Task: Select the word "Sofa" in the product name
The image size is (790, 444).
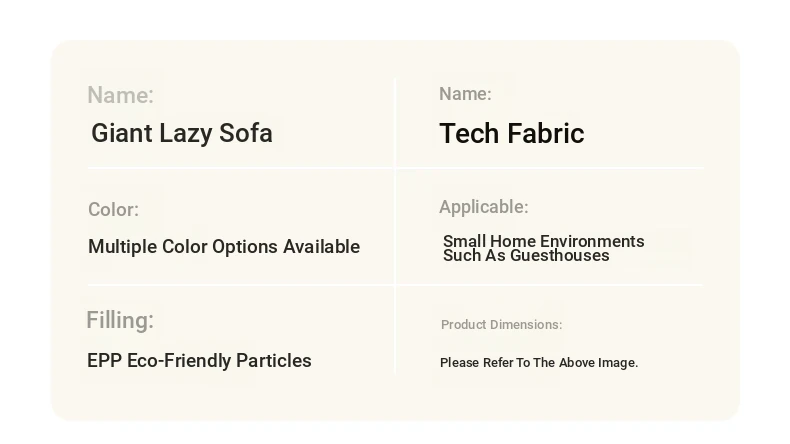Action: (x=246, y=133)
